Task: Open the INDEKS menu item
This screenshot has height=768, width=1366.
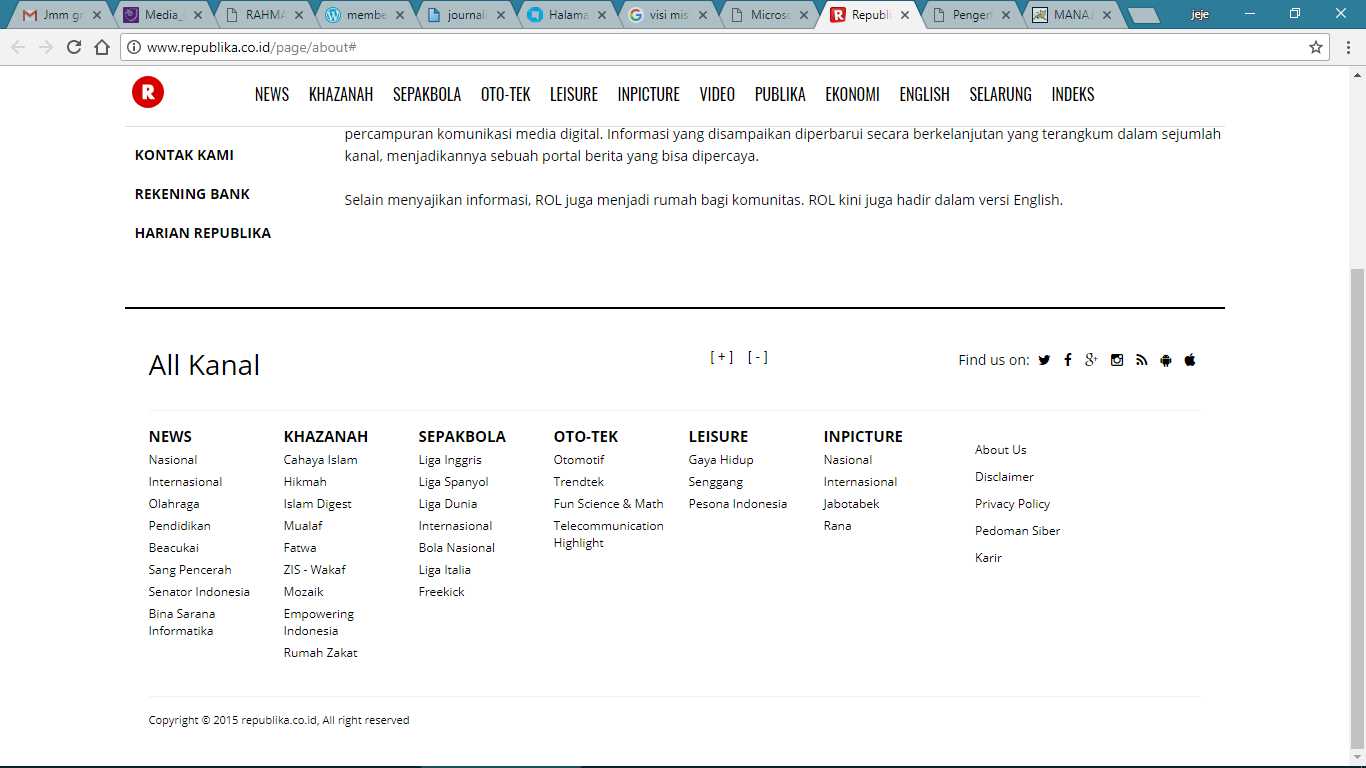Action: point(1073,94)
